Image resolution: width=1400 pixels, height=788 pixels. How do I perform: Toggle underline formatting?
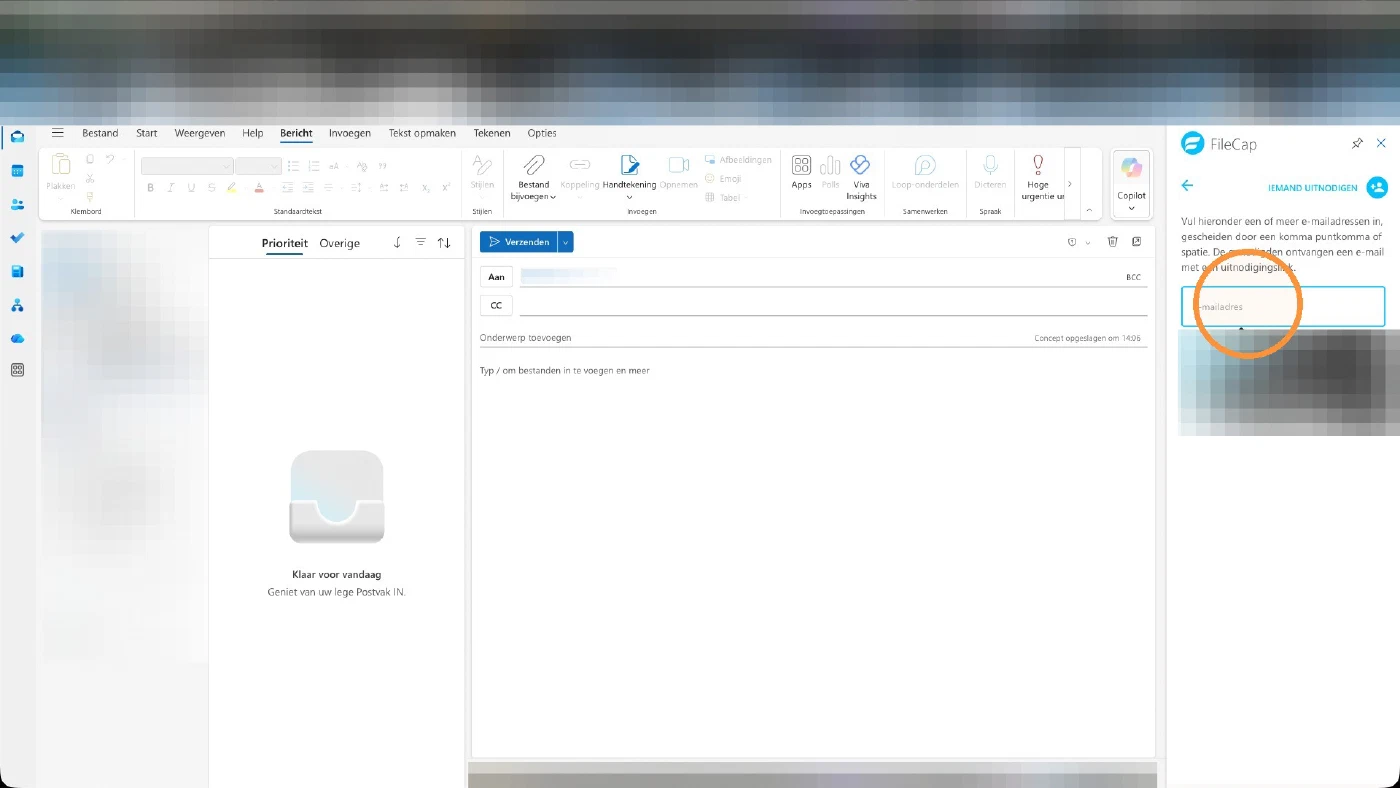coord(191,187)
